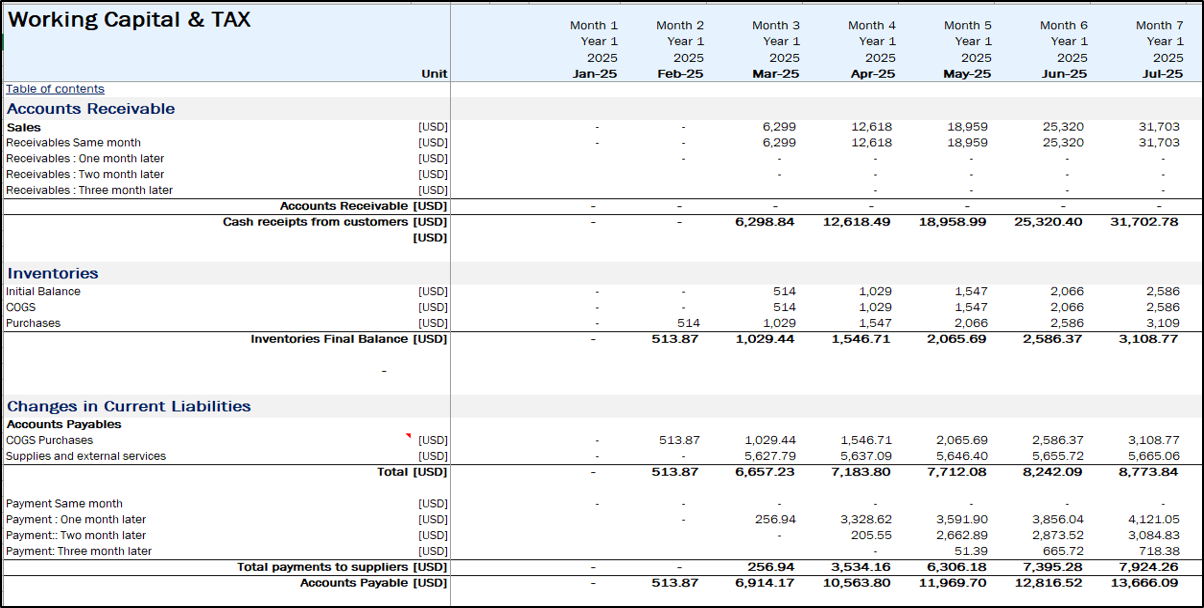
Task: Select the Changes in Current Liabilities heading
Action: [129, 406]
